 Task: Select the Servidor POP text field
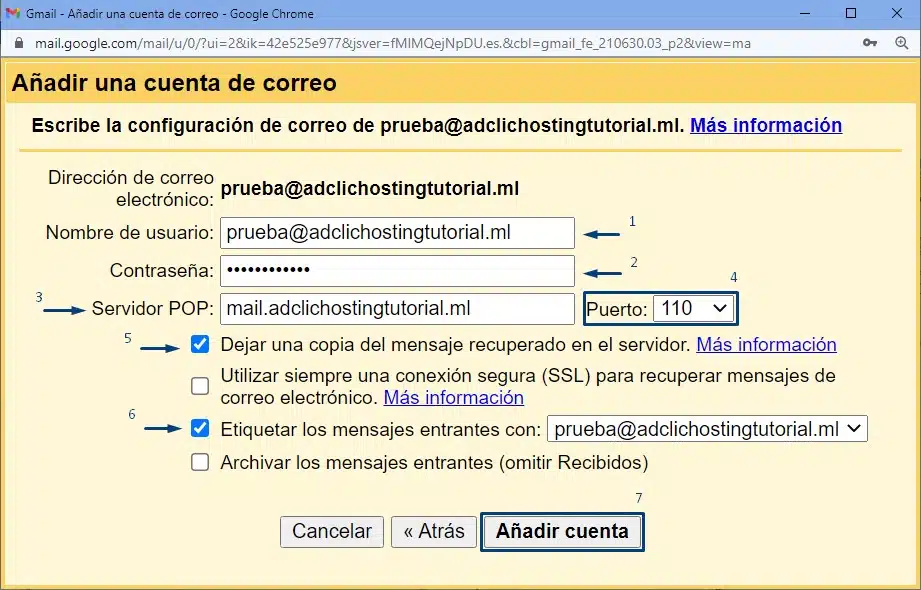[x=397, y=308]
